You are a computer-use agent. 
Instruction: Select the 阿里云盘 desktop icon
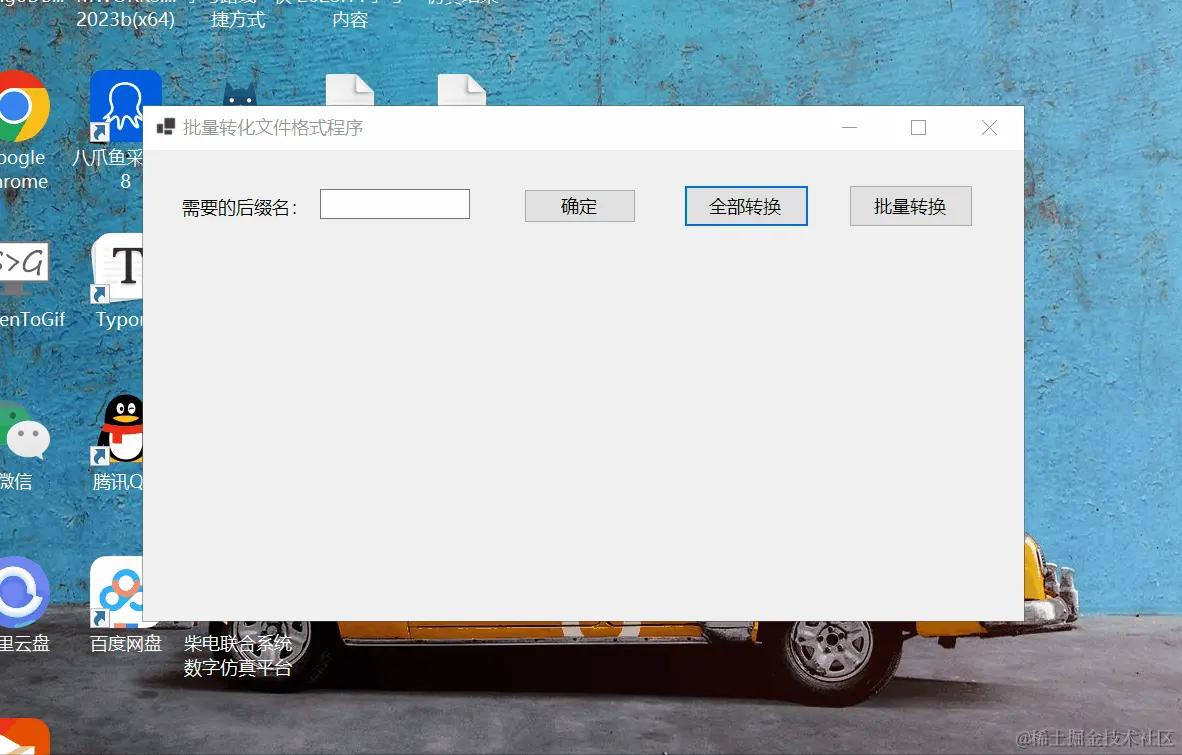click(23, 592)
